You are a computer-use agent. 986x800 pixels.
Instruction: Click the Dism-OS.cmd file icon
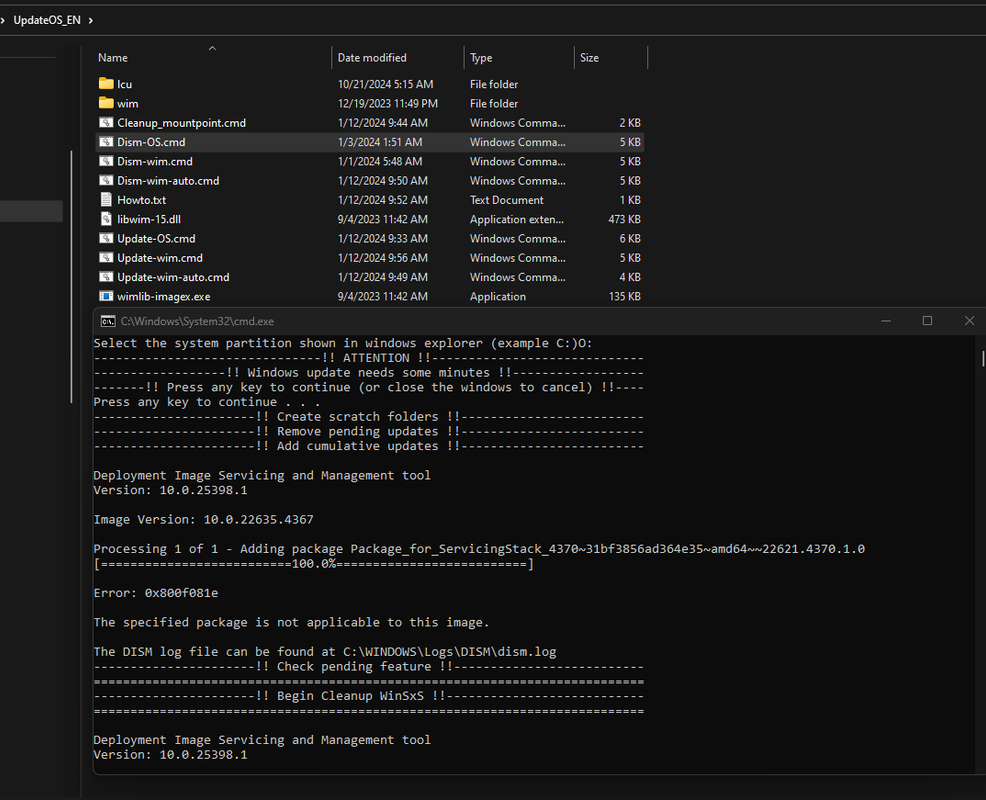(106, 142)
